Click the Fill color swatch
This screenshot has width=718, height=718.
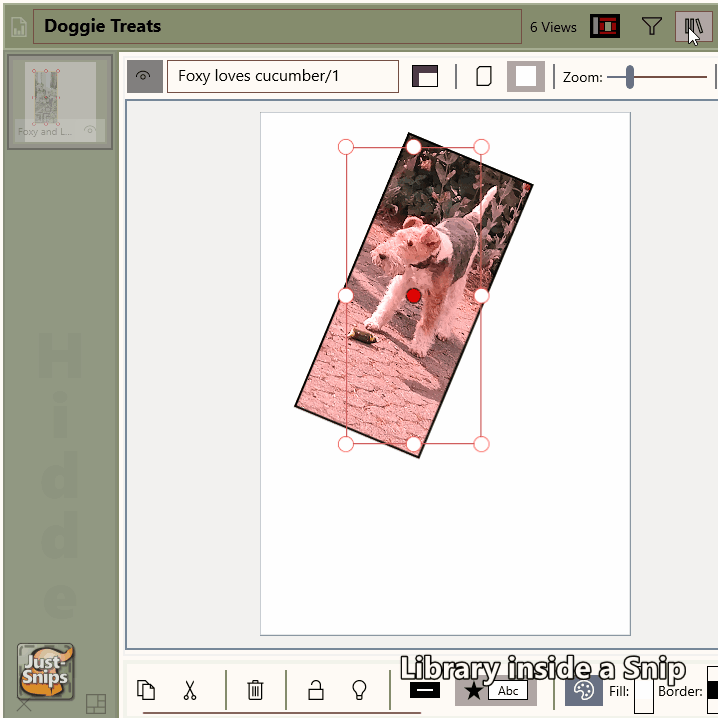644,690
